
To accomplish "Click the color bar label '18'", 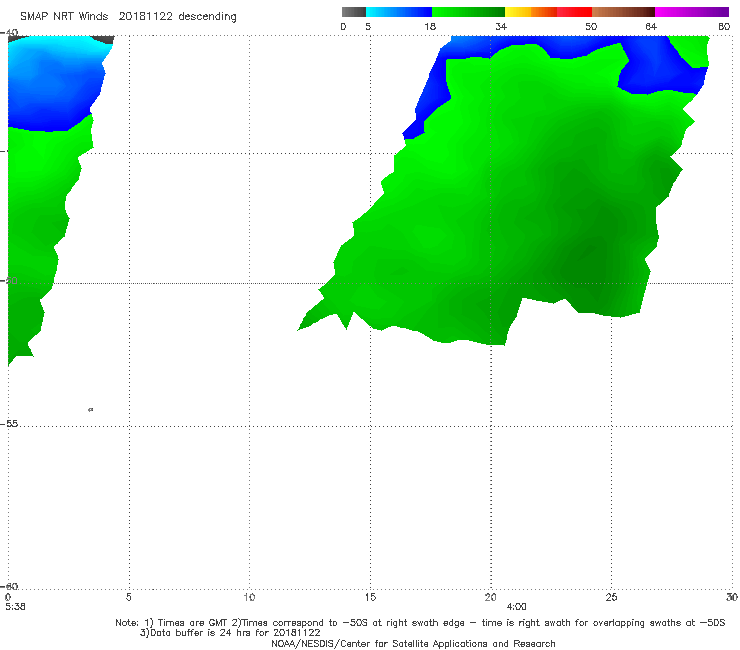I will point(430,26).
